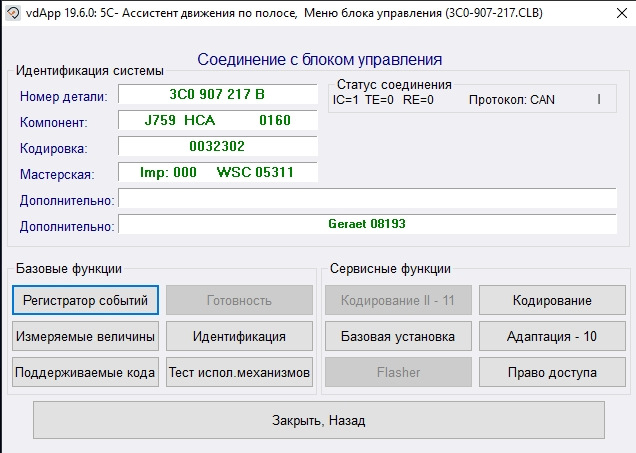Click the Протокол: CAN status text
636x453 pixels.
[x=511, y=100]
